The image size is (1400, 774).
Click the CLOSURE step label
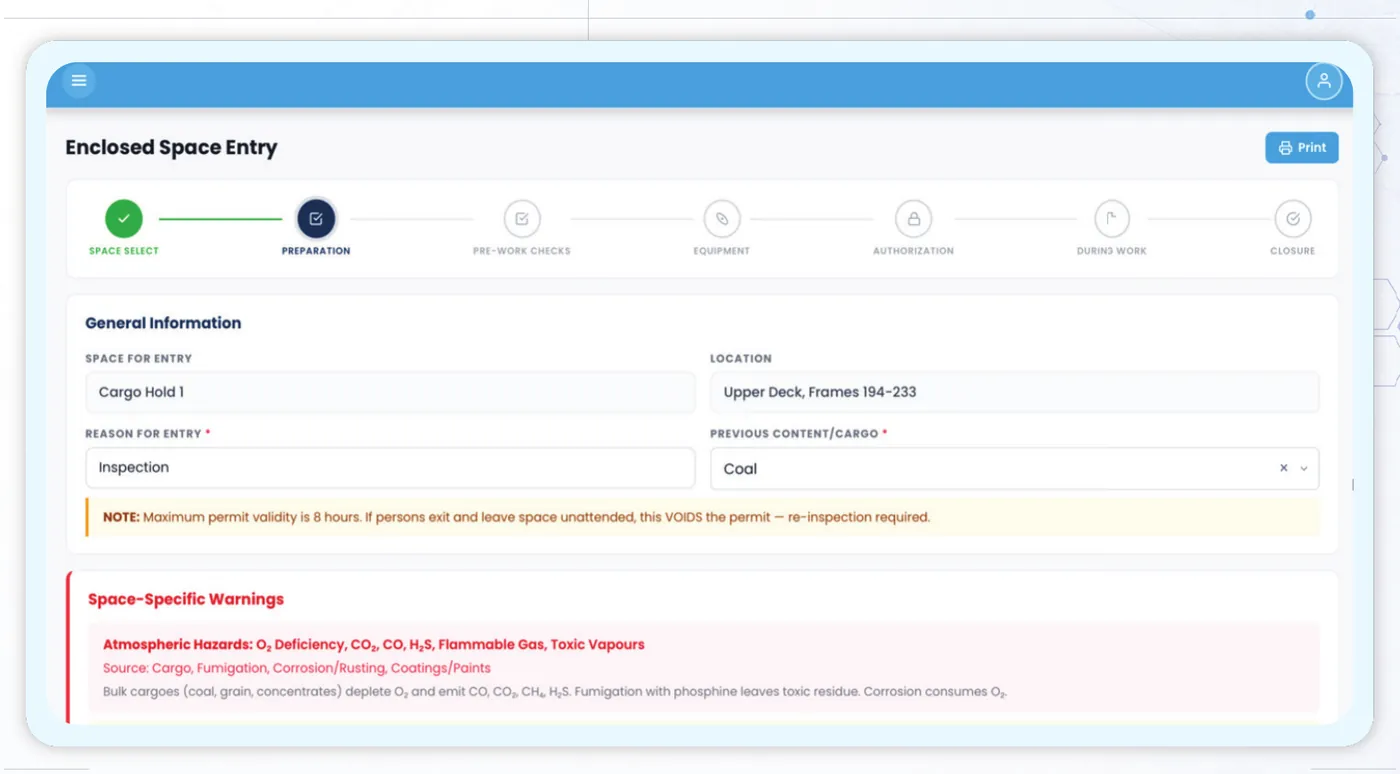[x=1293, y=251]
